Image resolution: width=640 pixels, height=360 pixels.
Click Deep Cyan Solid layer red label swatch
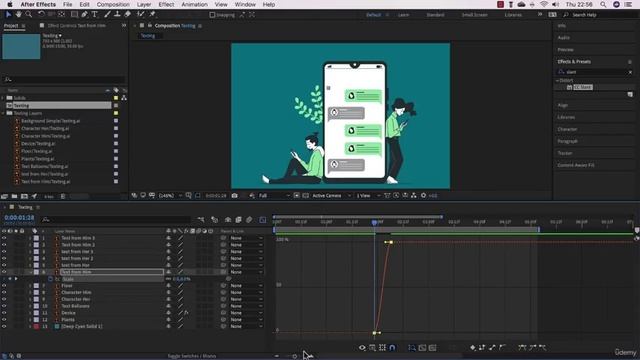36,327
